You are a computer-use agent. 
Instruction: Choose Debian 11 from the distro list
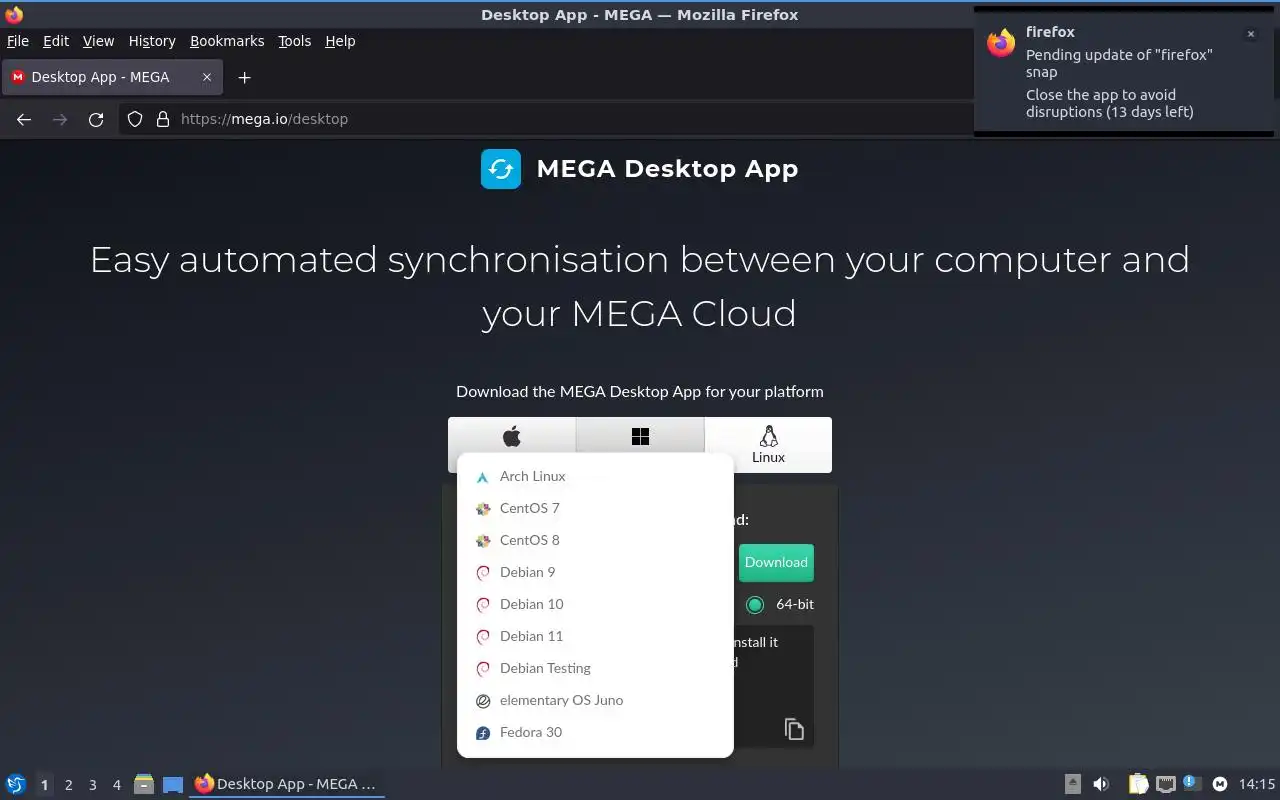coord(595,636)
